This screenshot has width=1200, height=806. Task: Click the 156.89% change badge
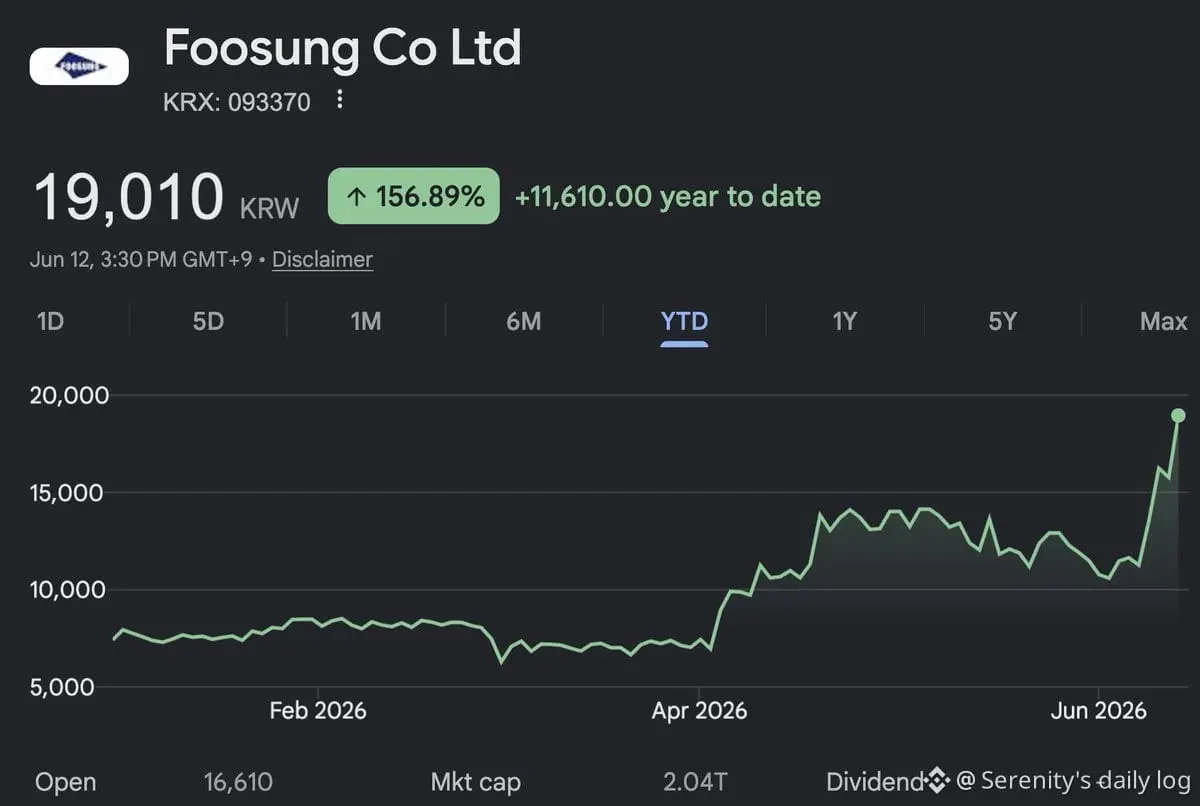[414, 196]
